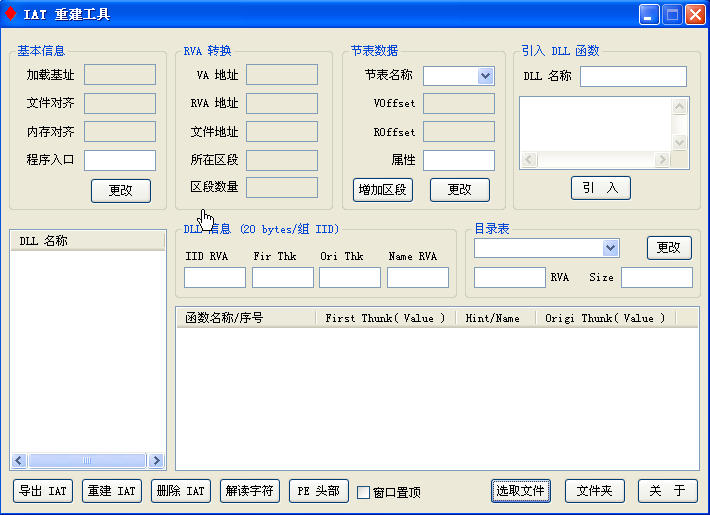Click the 增加区段 button
Screen dimensions: 710x515
coord(383,190)
